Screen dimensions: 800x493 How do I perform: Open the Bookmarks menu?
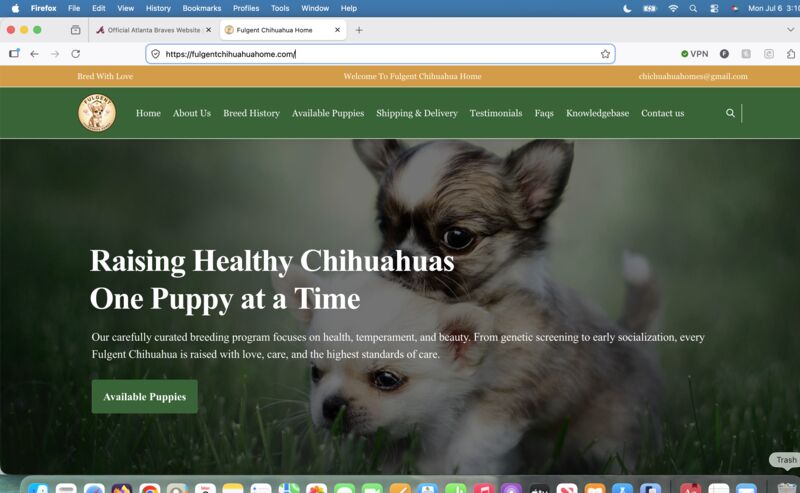pyautogui.click(x=202, y=8)
